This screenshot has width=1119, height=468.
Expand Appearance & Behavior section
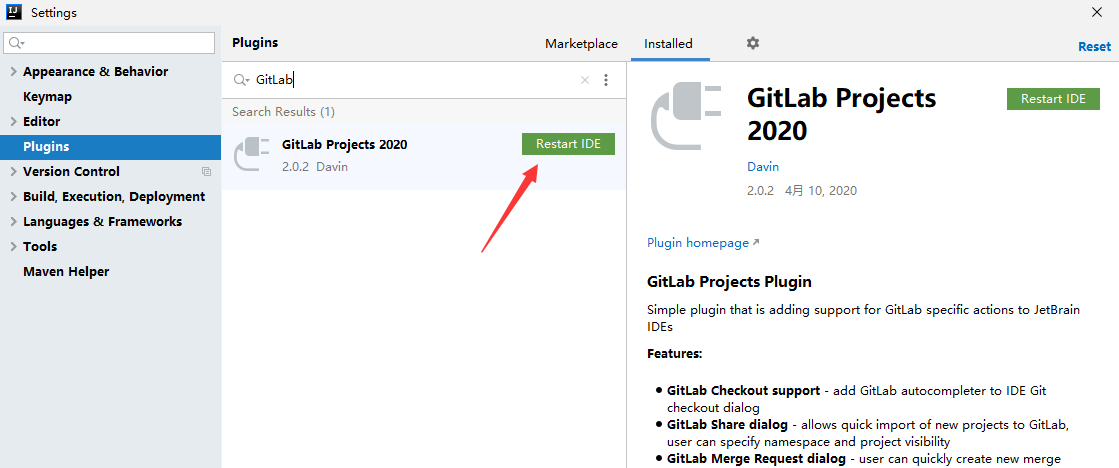pos(14,71)
